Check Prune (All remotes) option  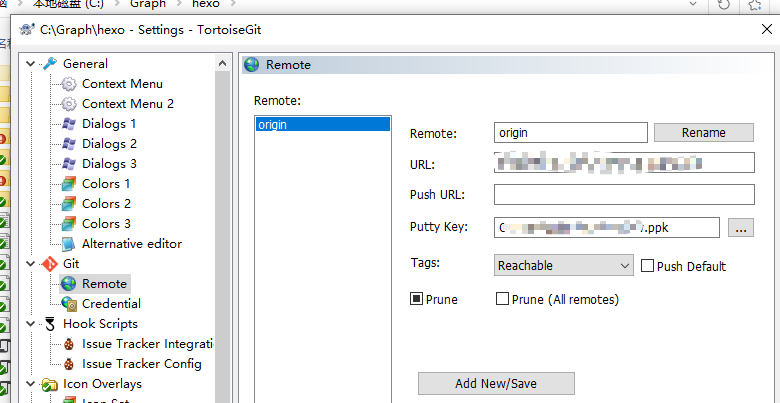pos(503,299)
